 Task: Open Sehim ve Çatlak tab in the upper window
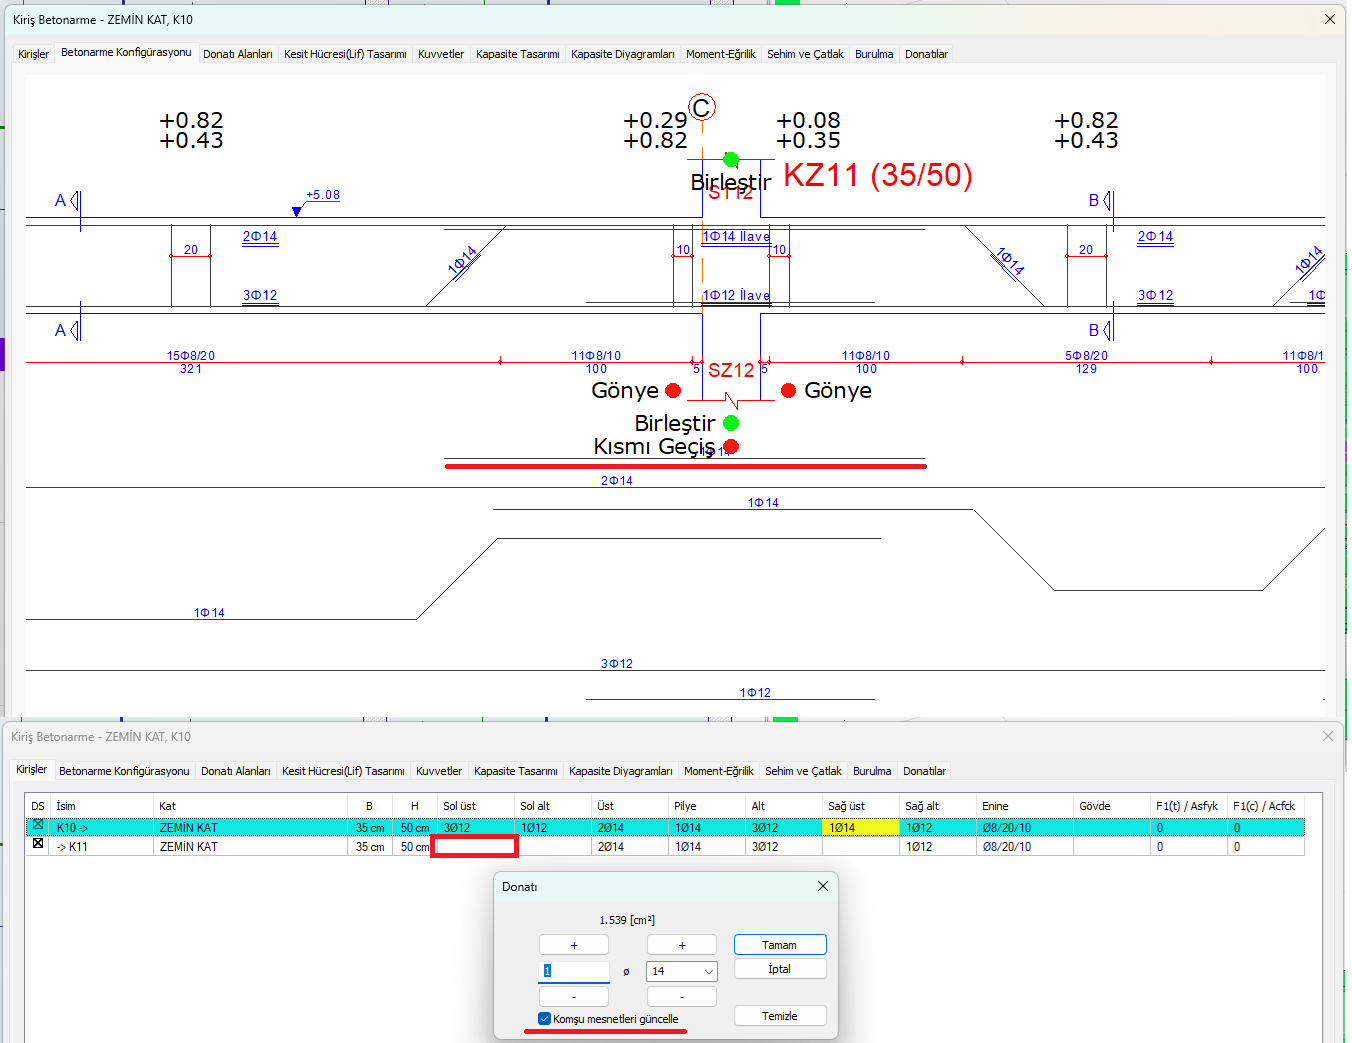805,54
